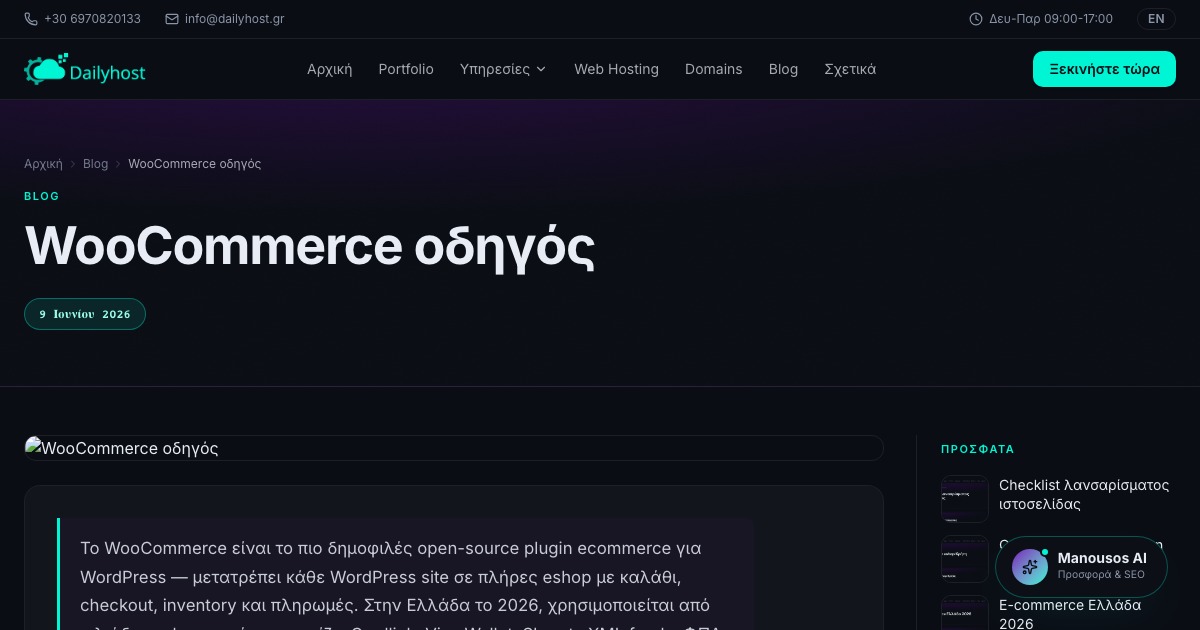Click the broken WooCommerce οδηγός featured image
The width and height of the screenshot is (1200, 630).
(454, 448)
